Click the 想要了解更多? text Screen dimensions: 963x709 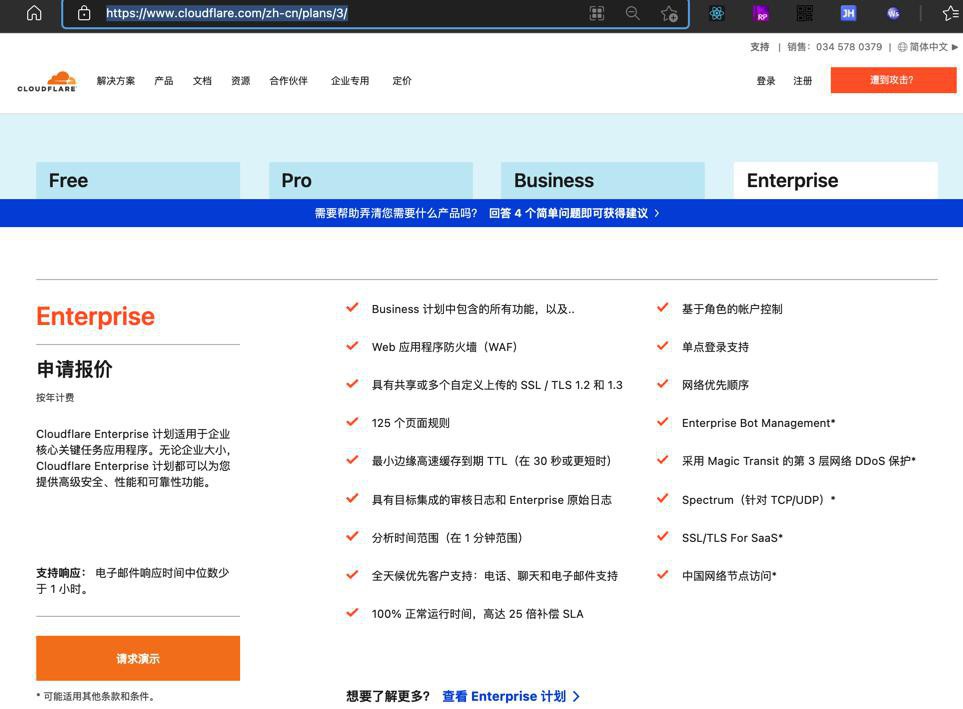pos(388,696)
